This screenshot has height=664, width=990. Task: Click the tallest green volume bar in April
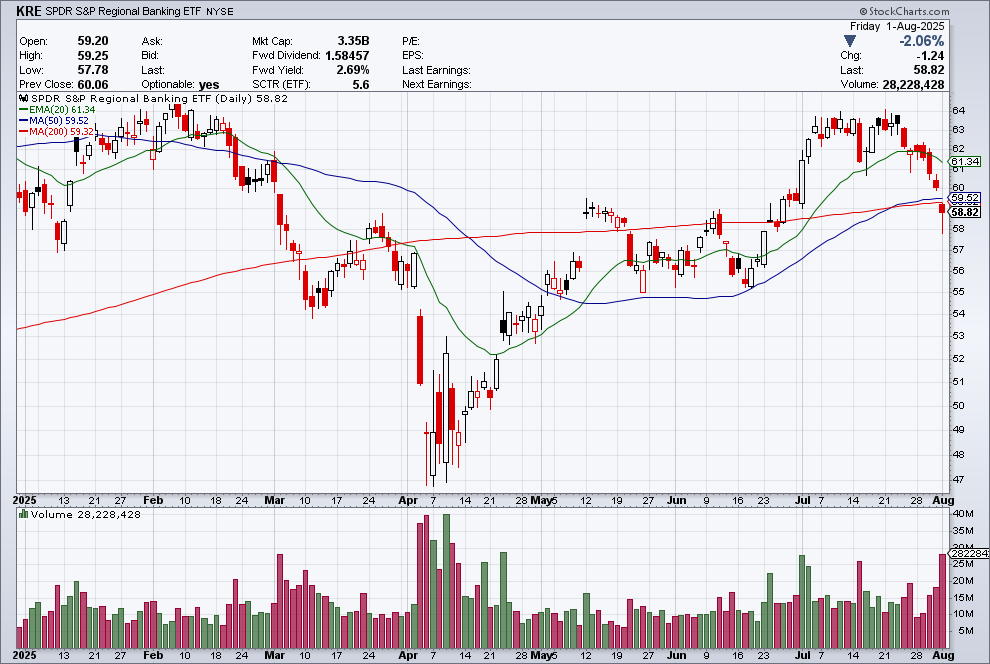(x=446, y=580)
